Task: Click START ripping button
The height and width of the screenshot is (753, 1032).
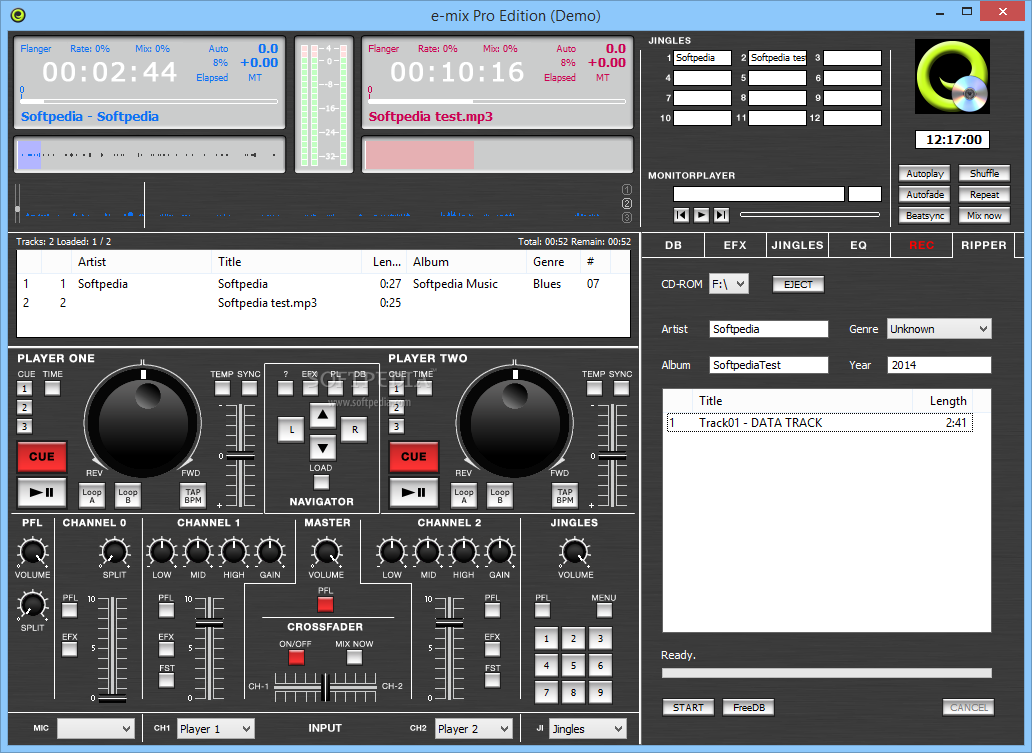Action: click(x=688, y=708)
